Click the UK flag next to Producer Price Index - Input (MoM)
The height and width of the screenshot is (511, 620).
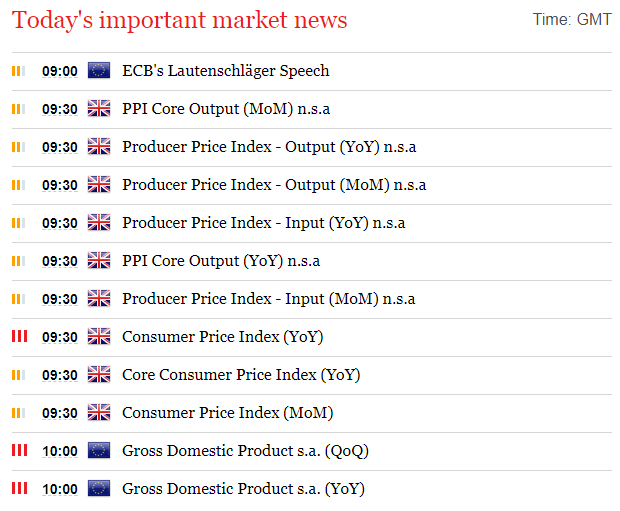[x=99, y=298]
